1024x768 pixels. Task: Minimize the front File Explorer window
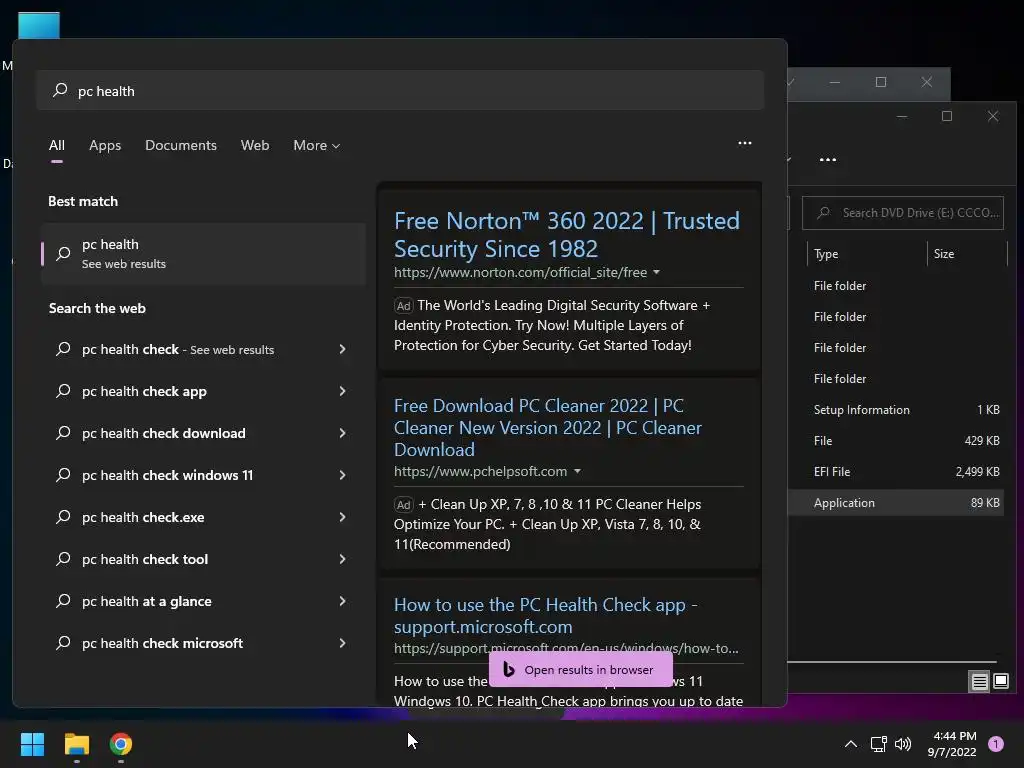902,116
